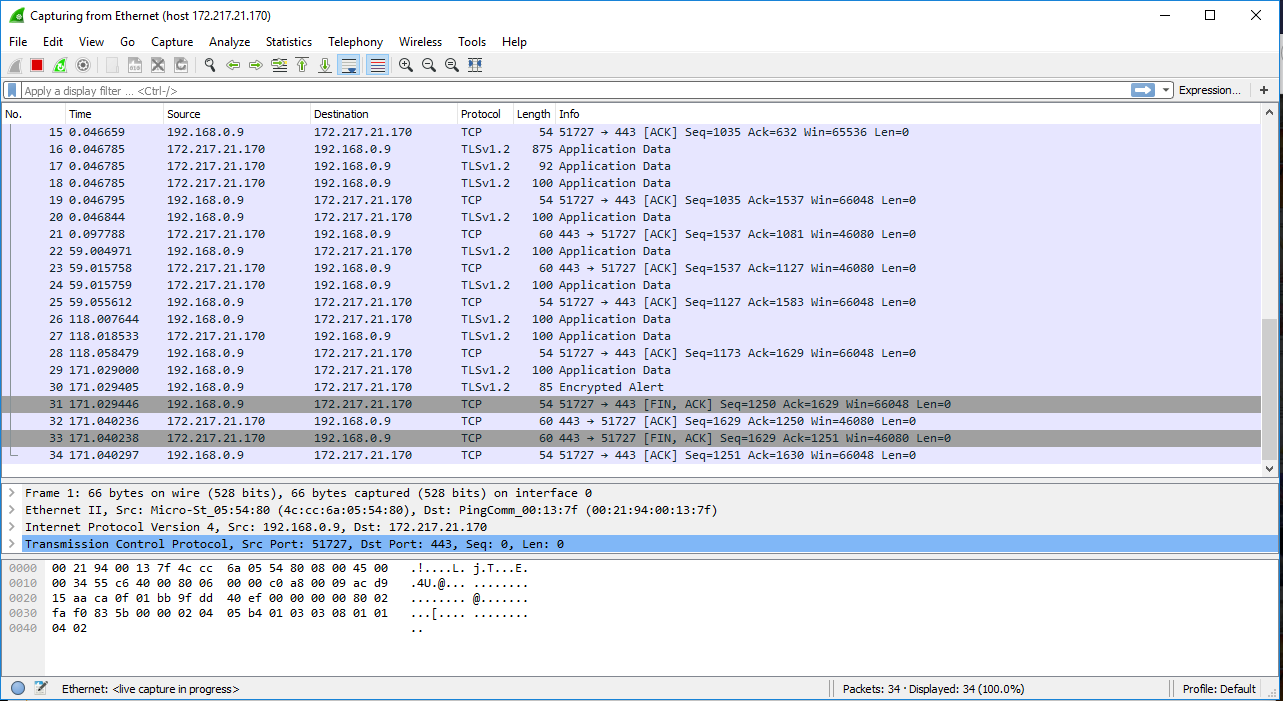The image size is (1283, 701).
Task: Open the Go menu
Action: pos(127,42)
